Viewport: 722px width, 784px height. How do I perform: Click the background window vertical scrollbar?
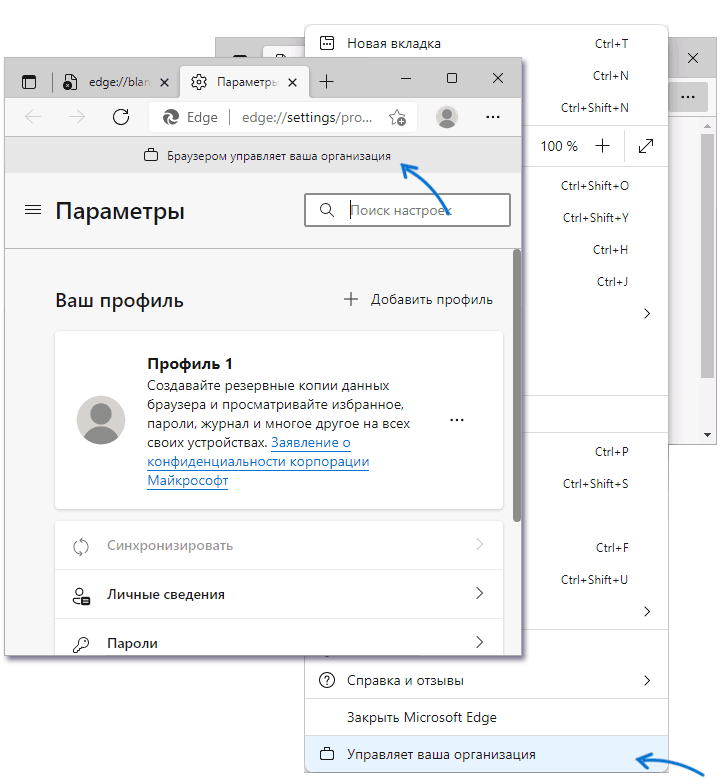click(707, 255)
